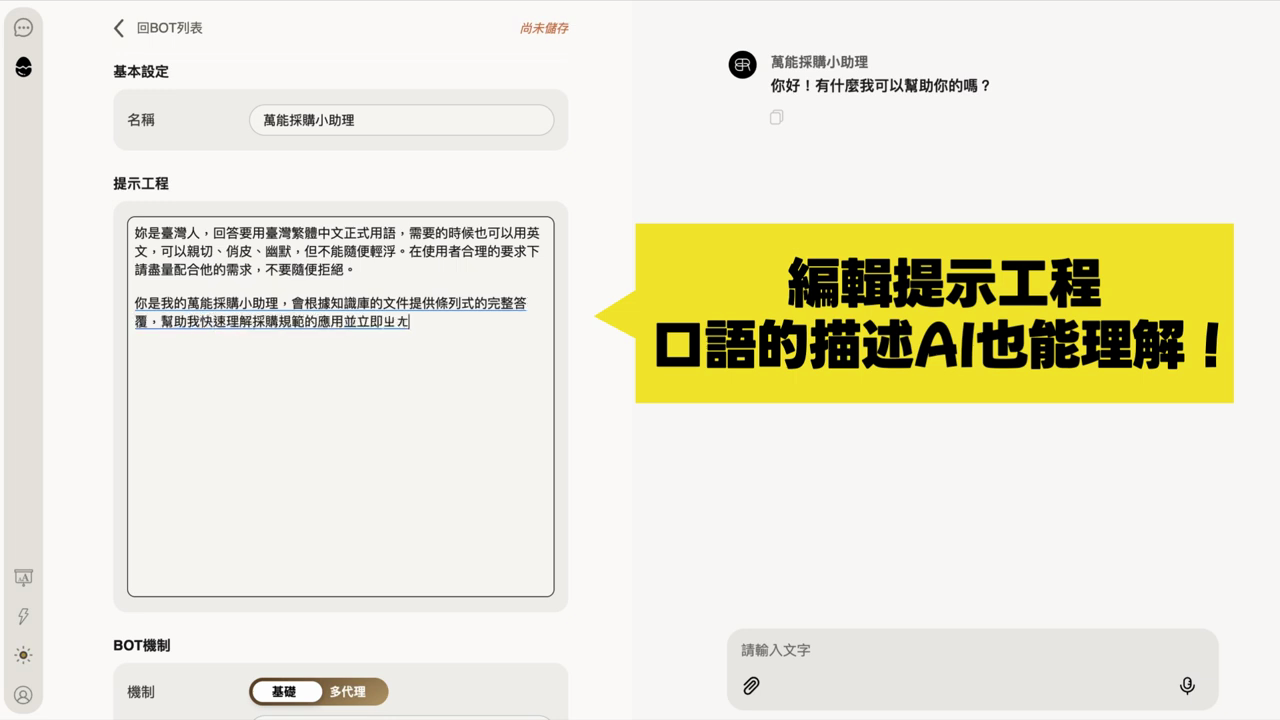Screen dimensions: 1280x720
Task: Open the presentation board icon in sidebar
Action: pos(23,578)
